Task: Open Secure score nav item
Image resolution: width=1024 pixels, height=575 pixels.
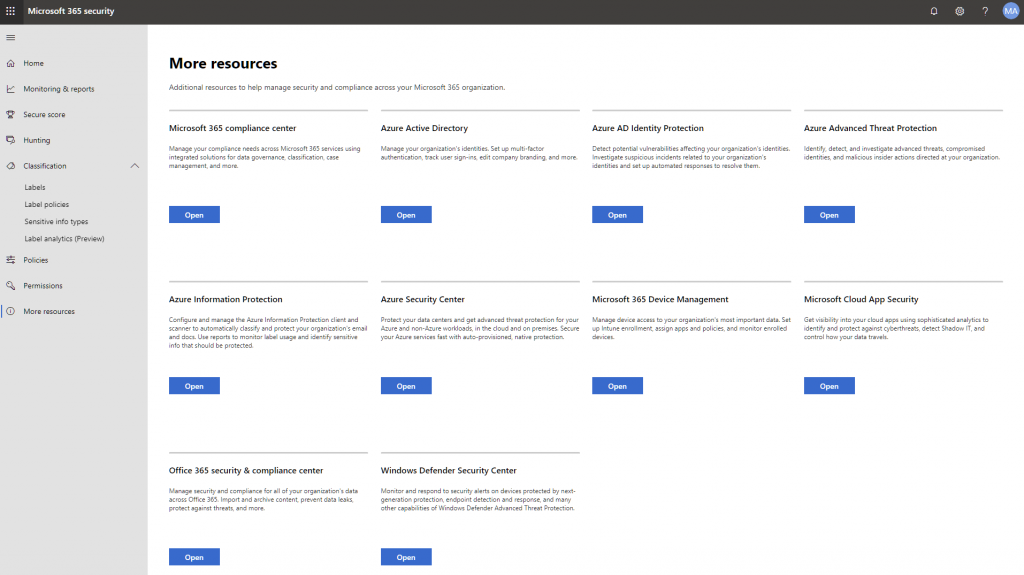Action: (x=44, y=114)
